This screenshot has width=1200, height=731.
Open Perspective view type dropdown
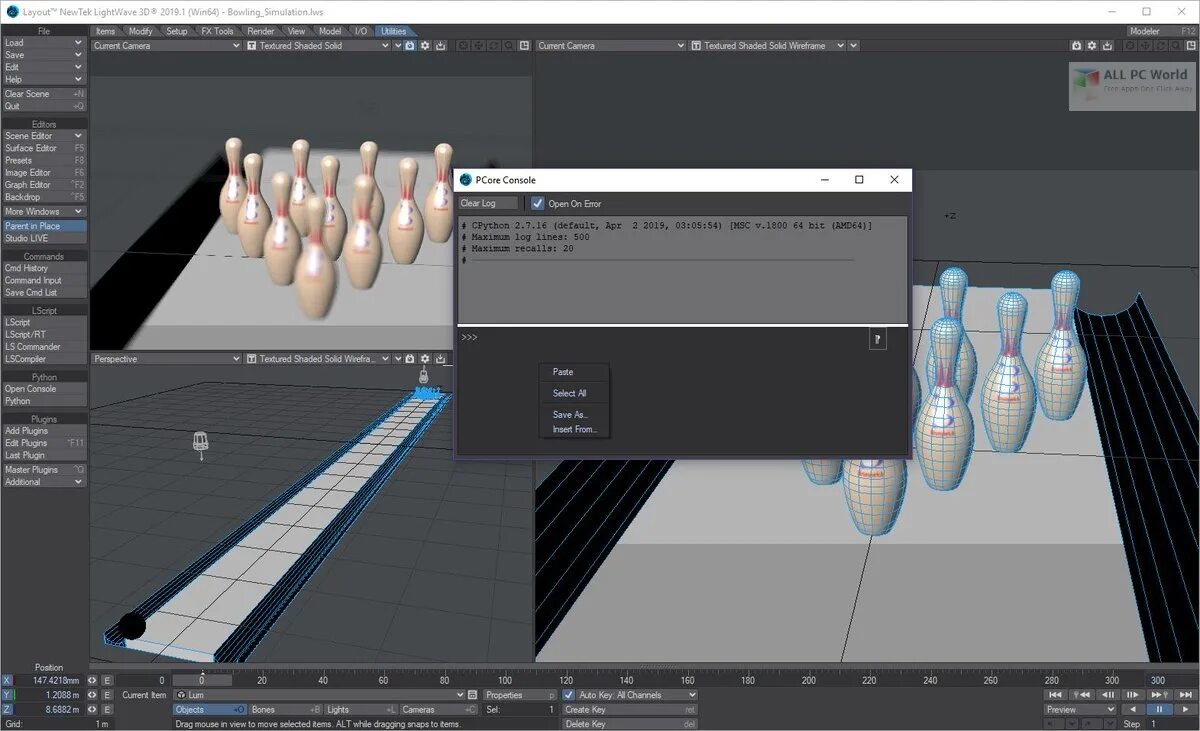pyautogui.click(x=166, y=359)
